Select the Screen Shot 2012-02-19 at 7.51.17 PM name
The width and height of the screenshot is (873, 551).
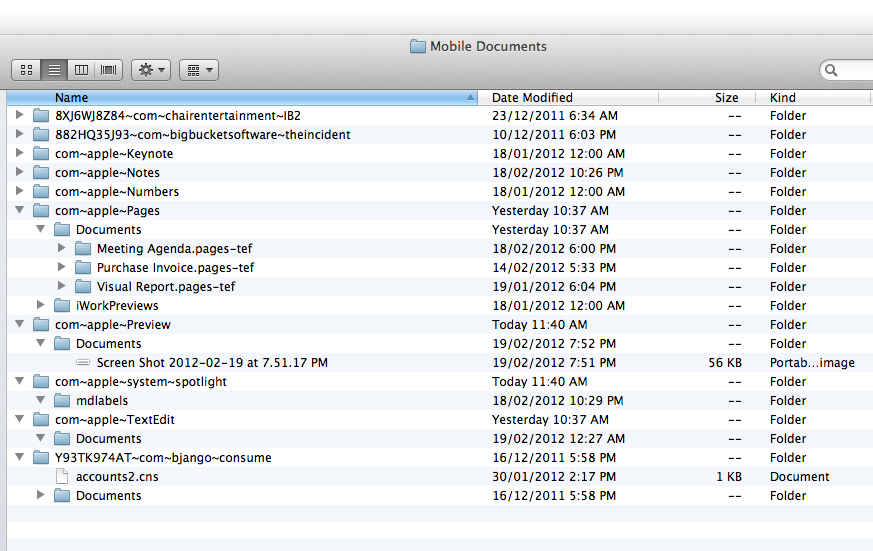[212, 363]
